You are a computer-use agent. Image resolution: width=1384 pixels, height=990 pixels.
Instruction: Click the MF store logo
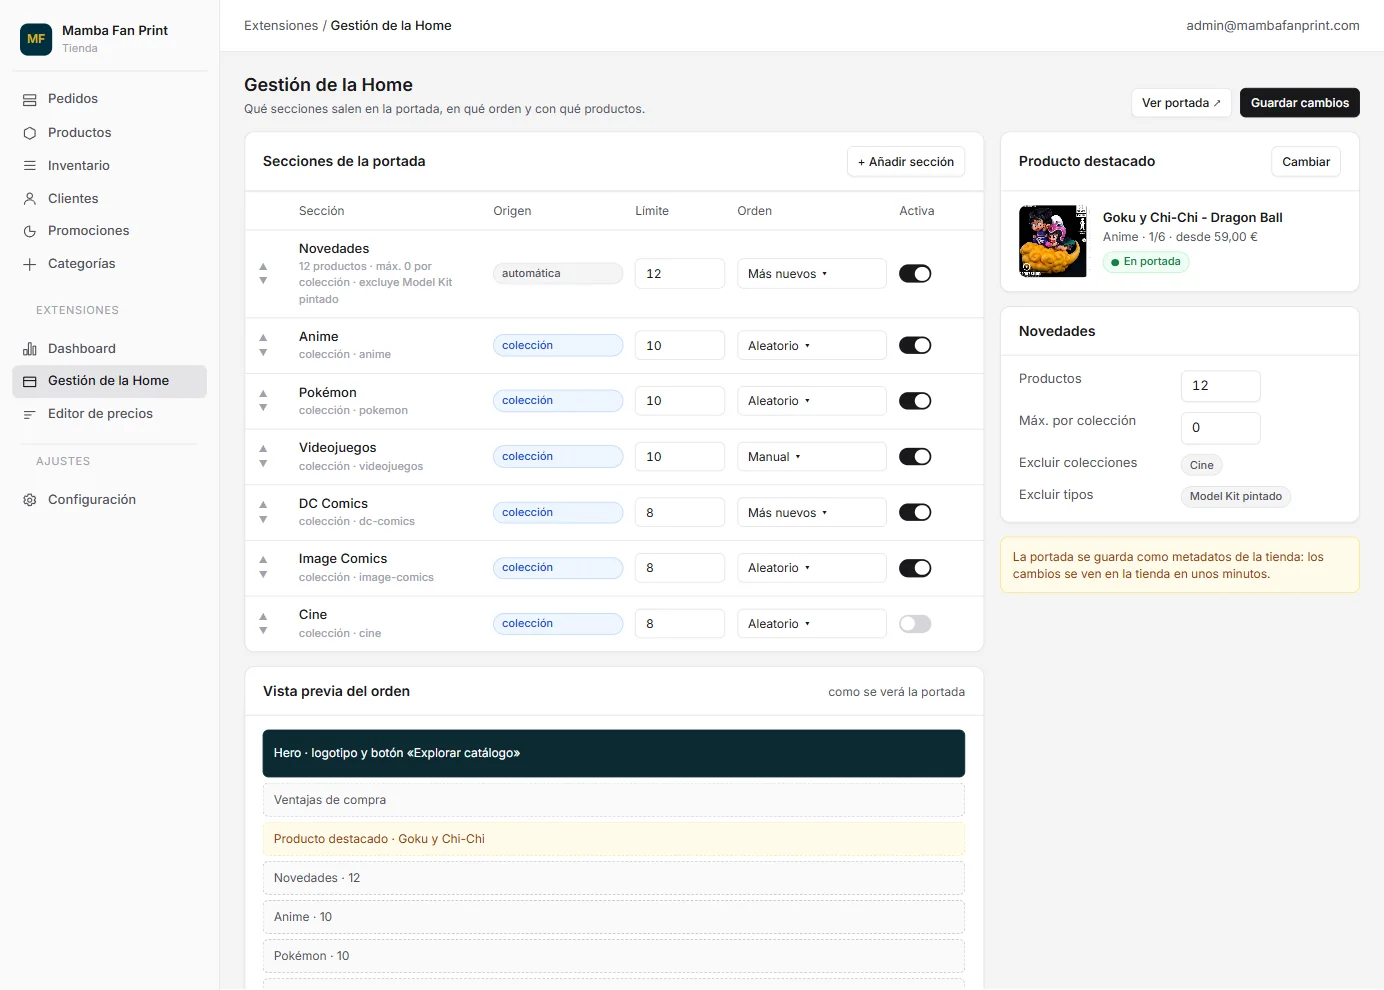(36, 39)
